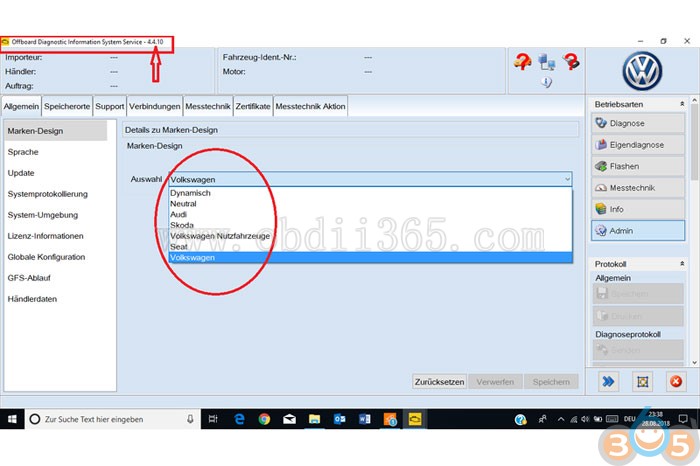
Task: Click the blue double-arrow forward icon
Action: point(608,382)
